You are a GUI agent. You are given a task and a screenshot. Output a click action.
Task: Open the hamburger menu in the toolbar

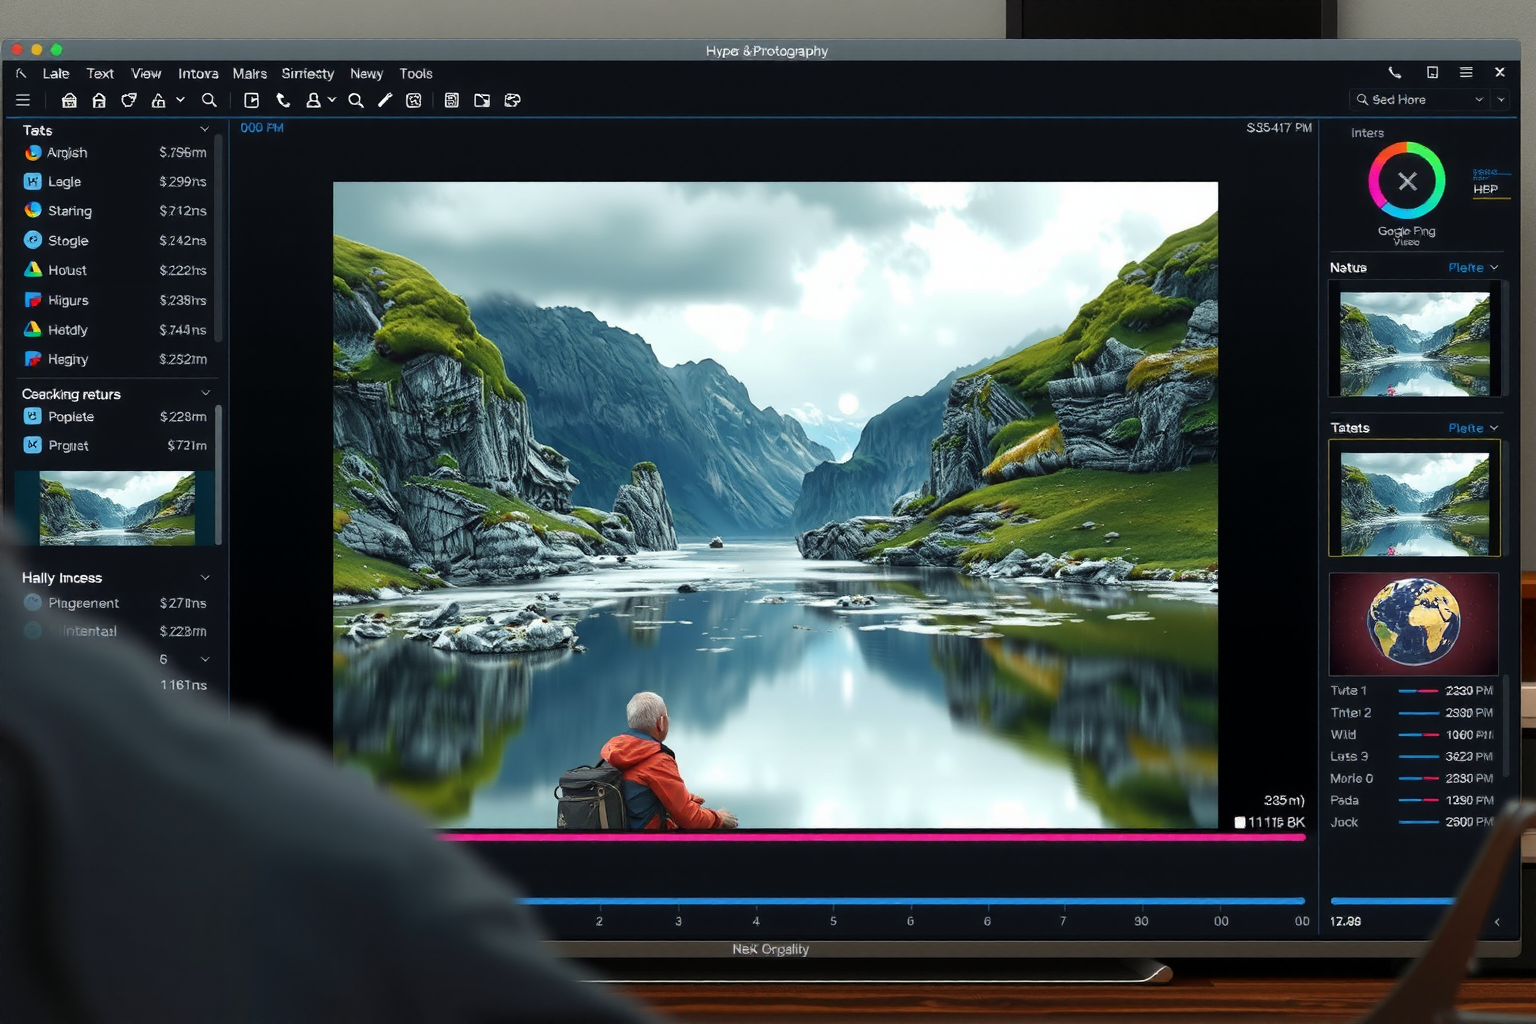pyautogui.click(x=23, y=100)
